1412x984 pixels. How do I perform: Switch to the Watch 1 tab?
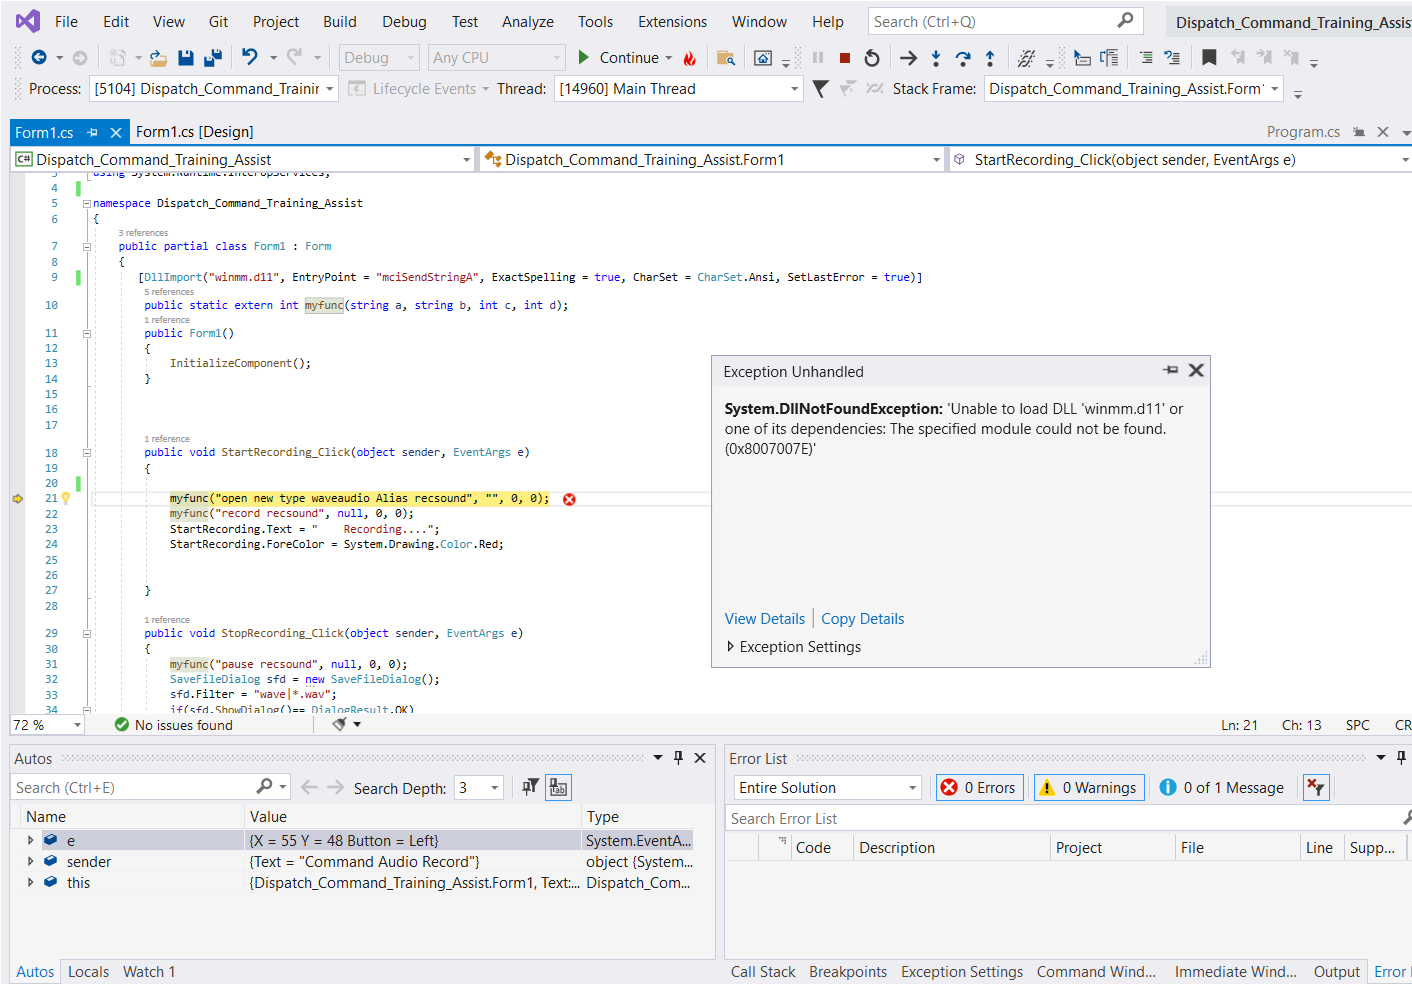[149, 972]
